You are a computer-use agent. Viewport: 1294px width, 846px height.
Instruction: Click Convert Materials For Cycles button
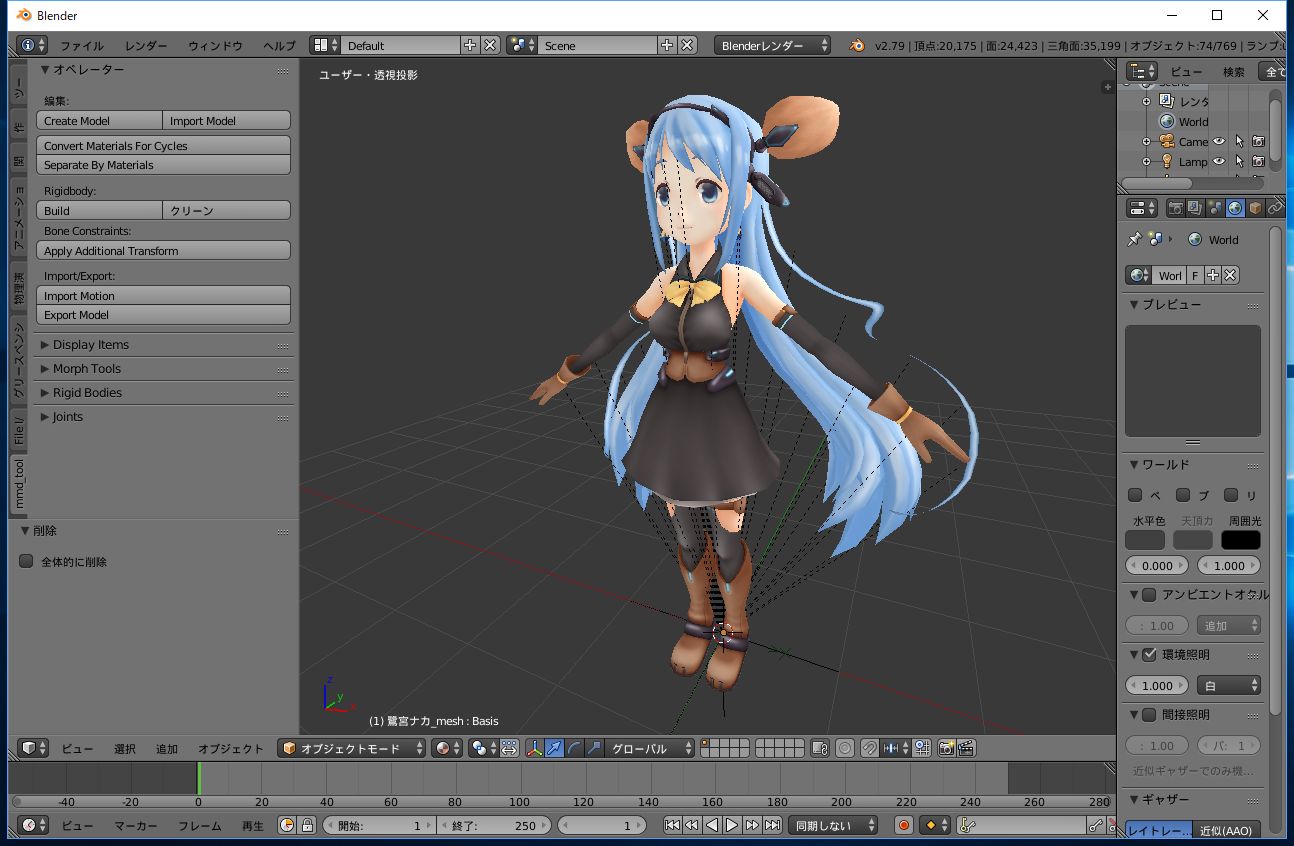[163, 145]
